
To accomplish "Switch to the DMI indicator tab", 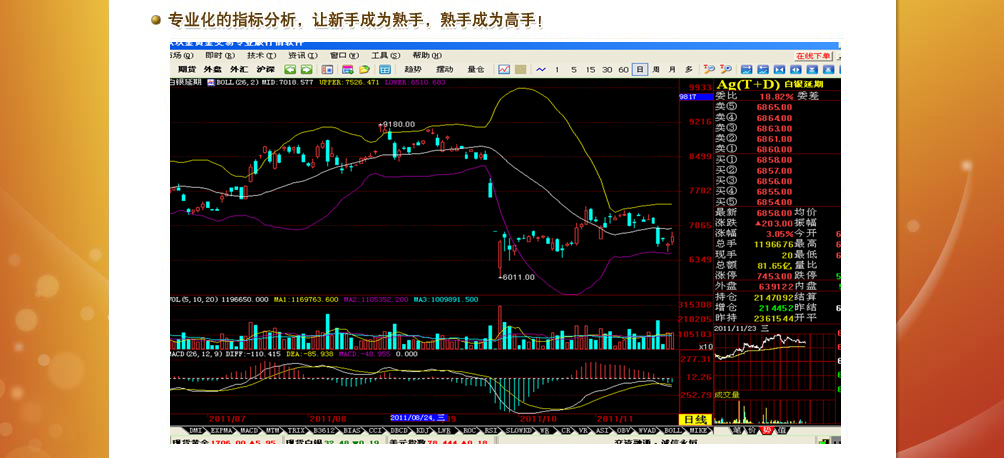I will (x=196, y=430).
